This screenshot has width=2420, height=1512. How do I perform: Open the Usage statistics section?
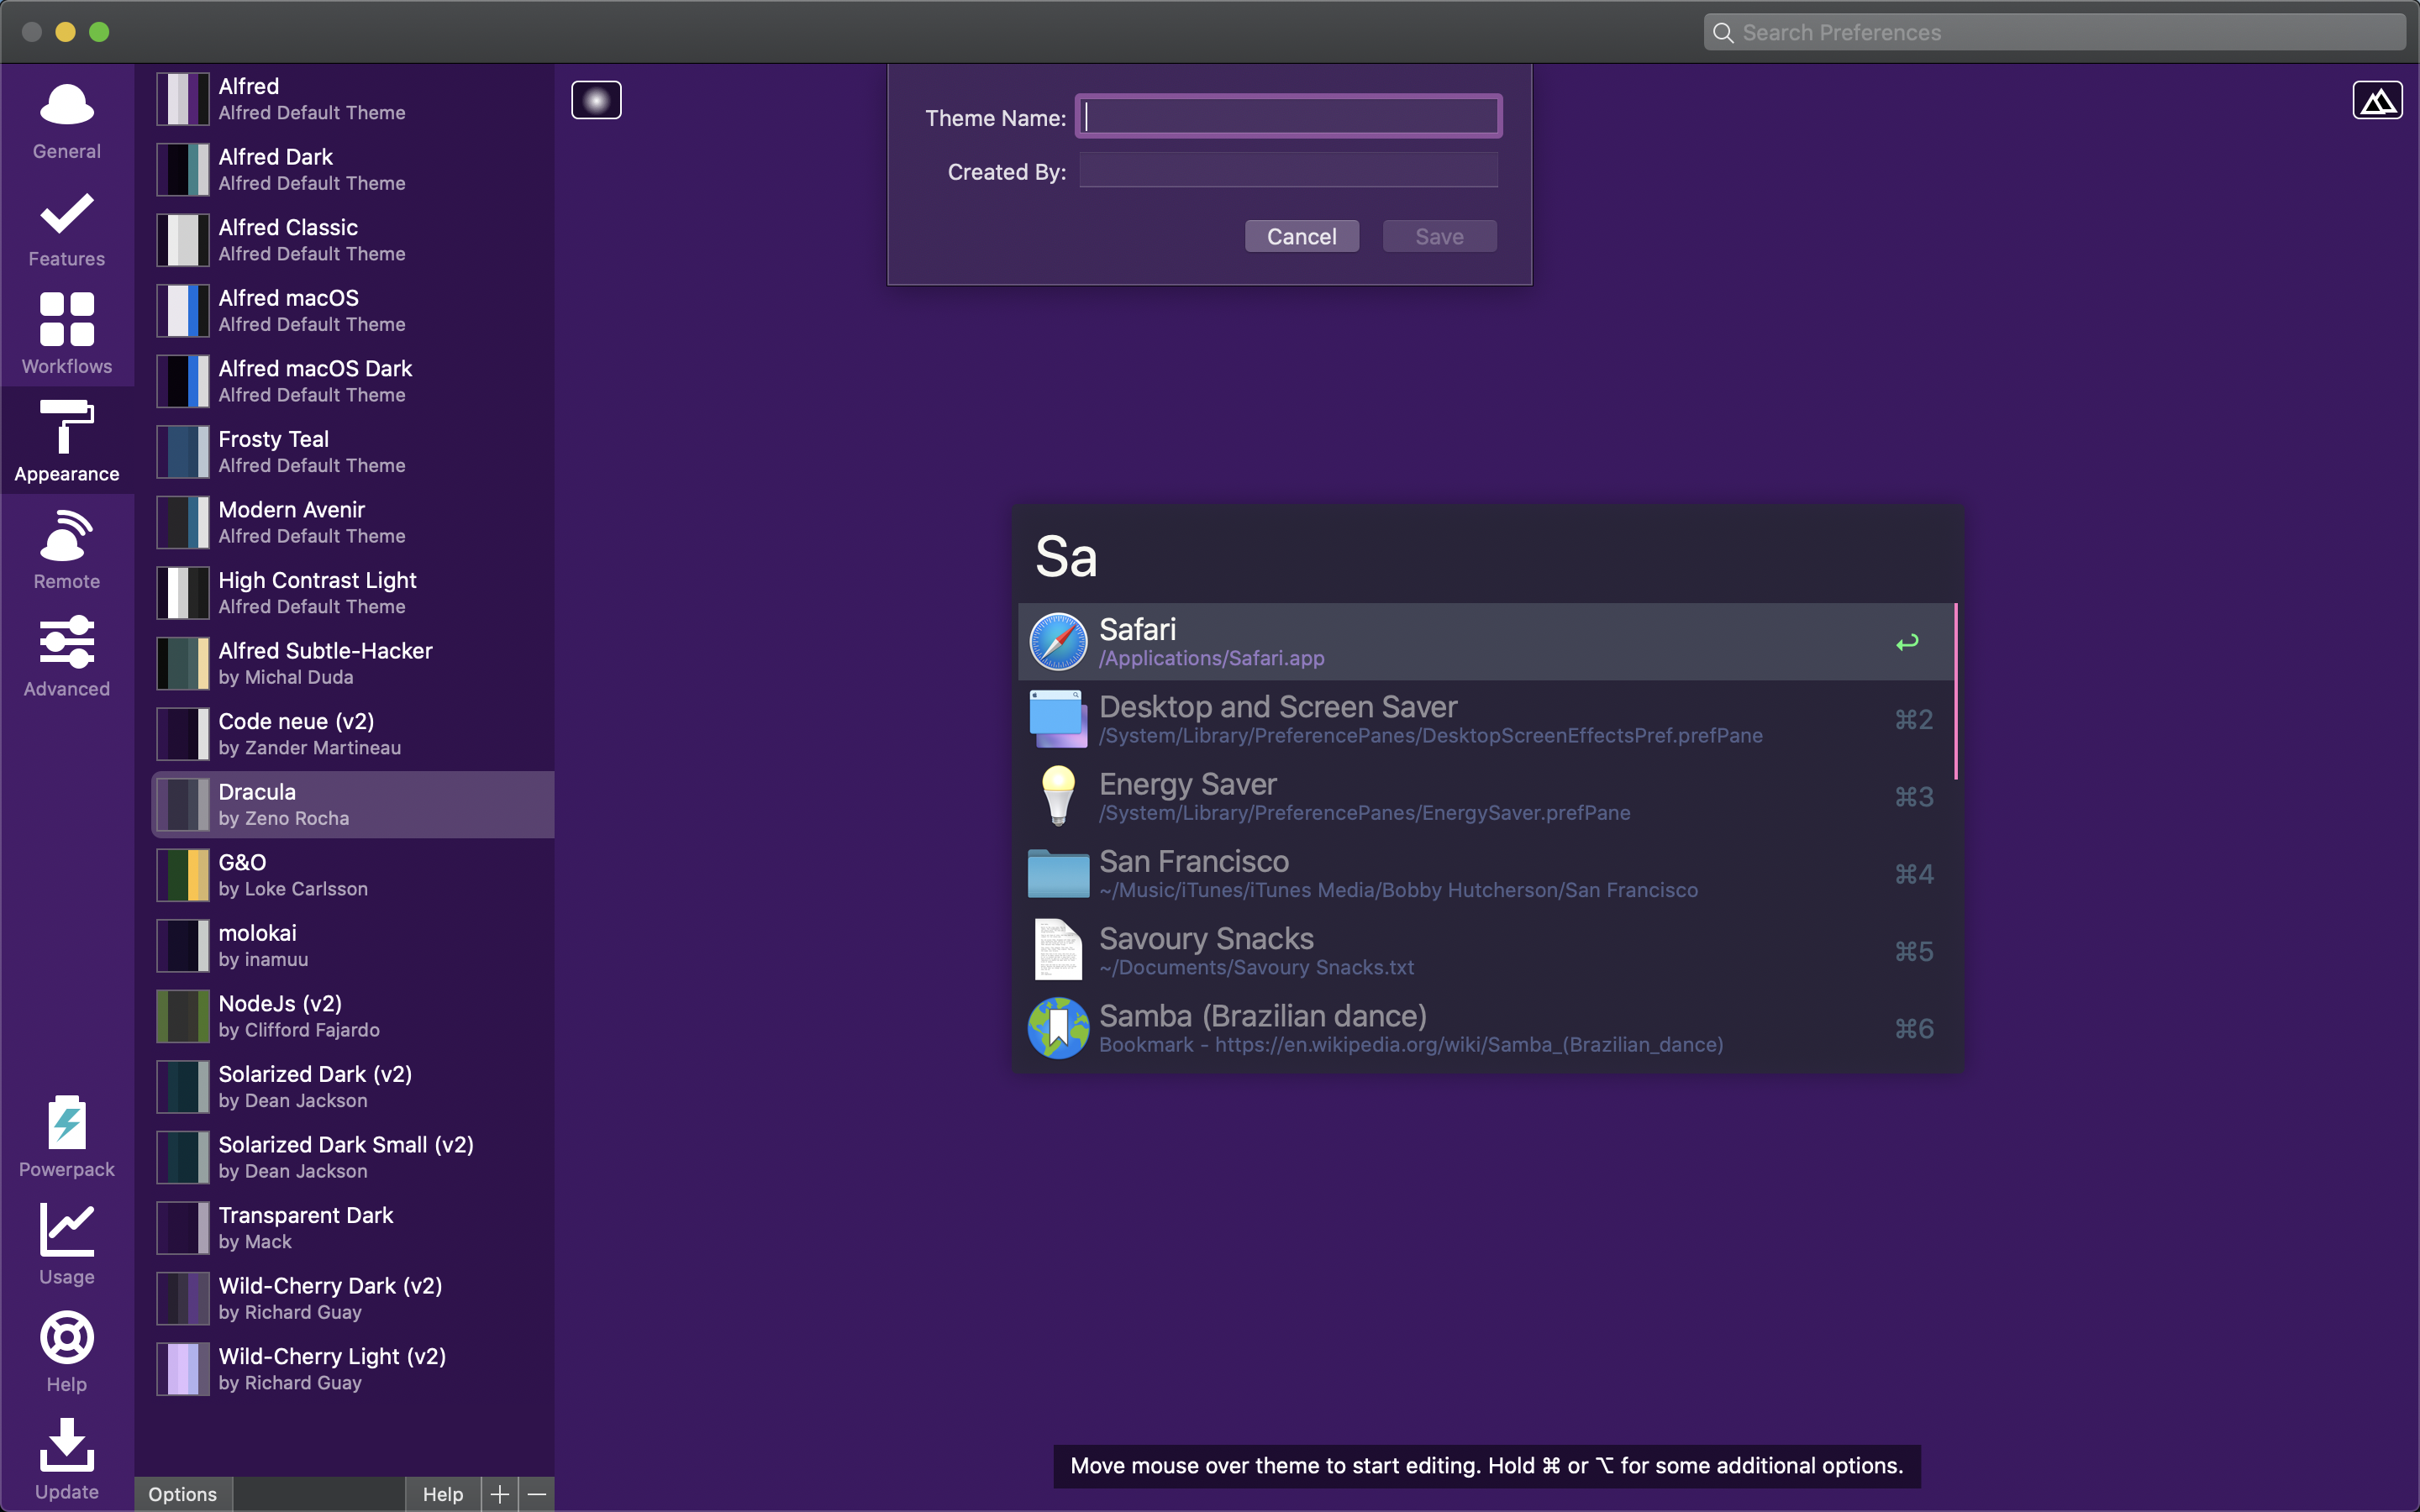tap(67, 1245)
